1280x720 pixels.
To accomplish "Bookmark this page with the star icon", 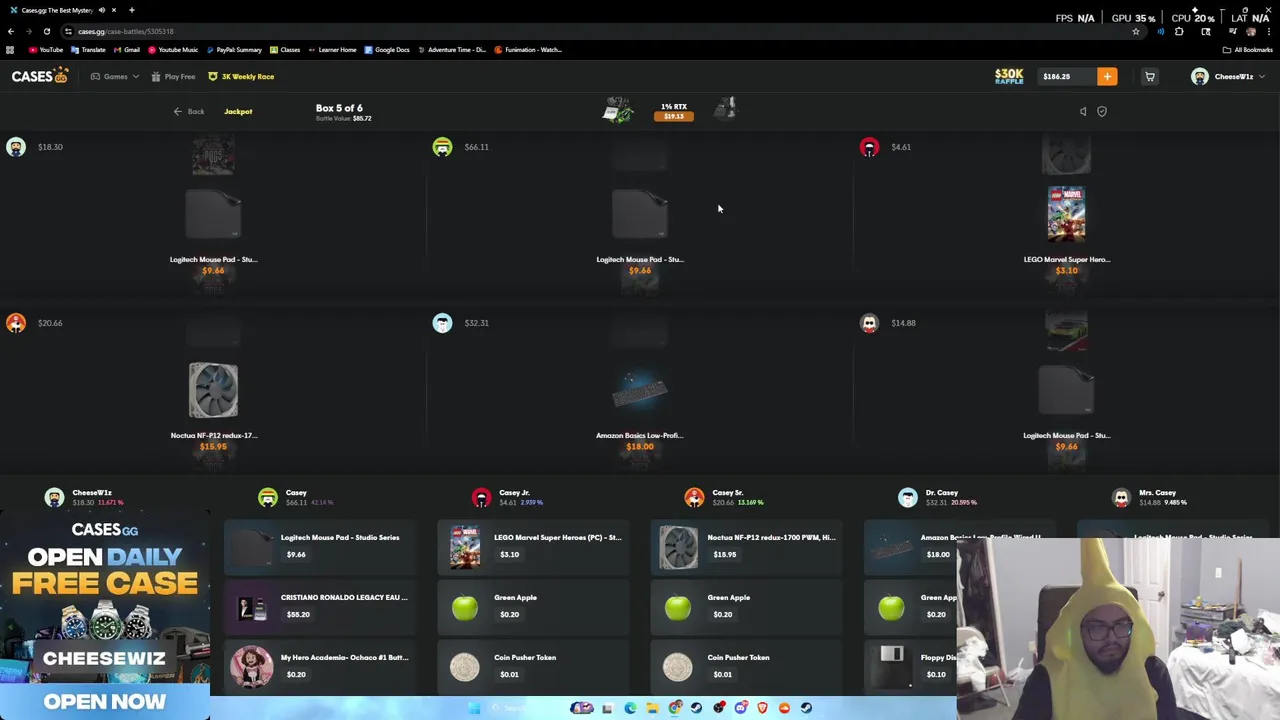I will pyautogui.click(x=1135, y=31).
